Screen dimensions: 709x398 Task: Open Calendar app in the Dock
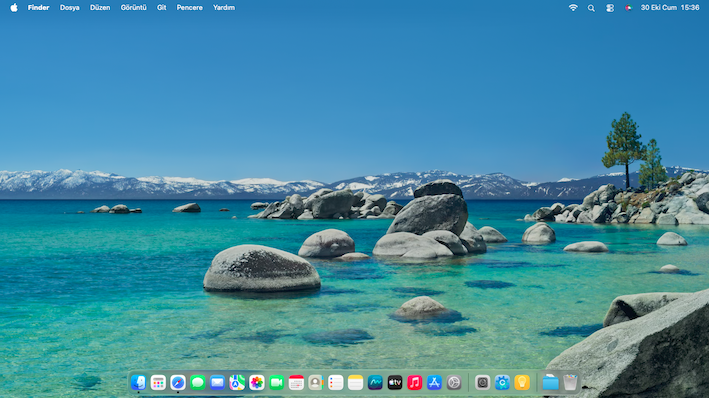coord(296,383)
